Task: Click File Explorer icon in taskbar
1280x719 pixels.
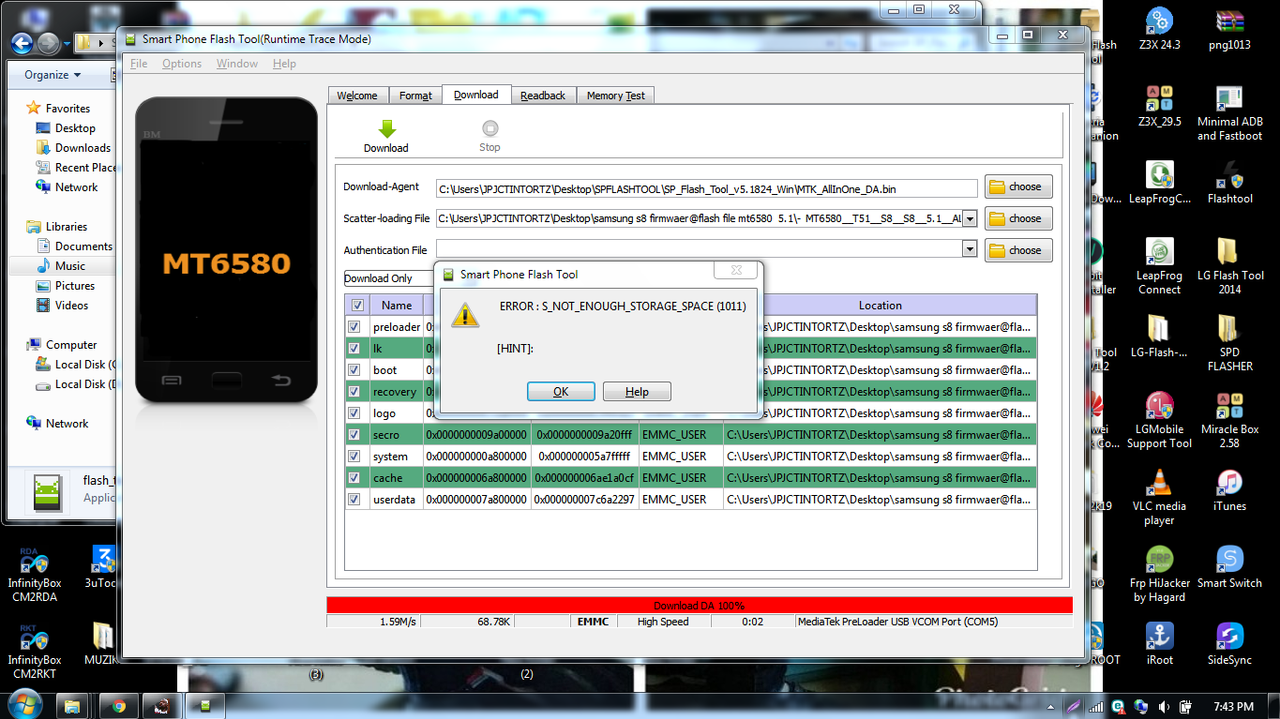Action: pos(73,706)
